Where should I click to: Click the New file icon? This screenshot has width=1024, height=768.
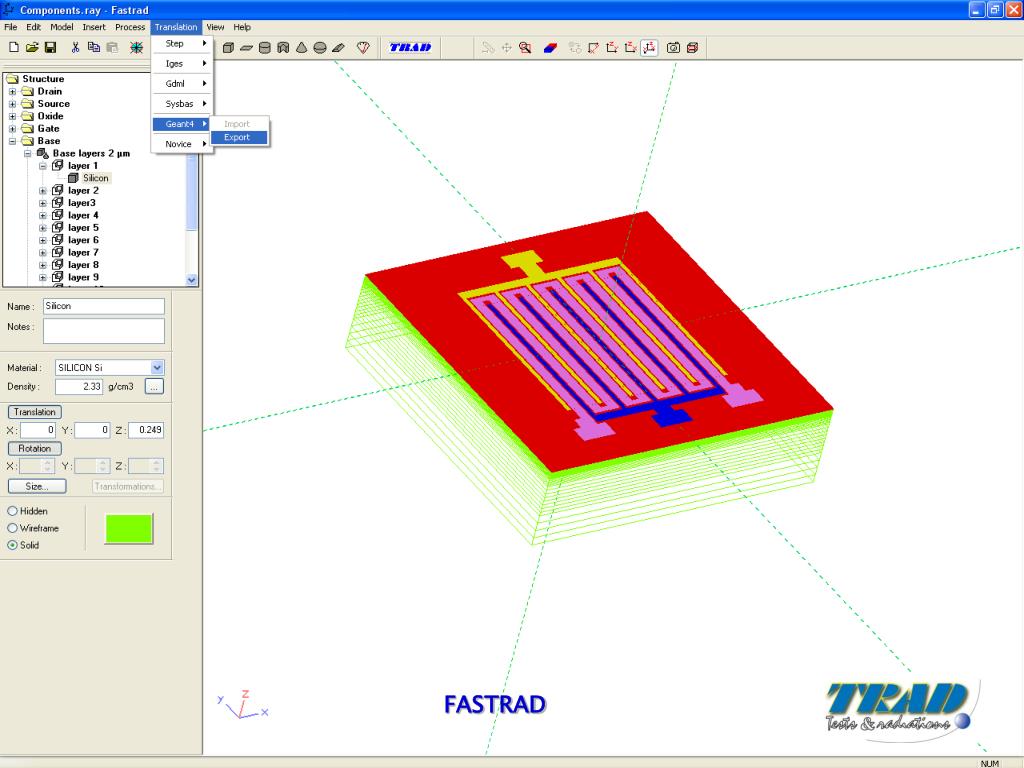[14, 47]
